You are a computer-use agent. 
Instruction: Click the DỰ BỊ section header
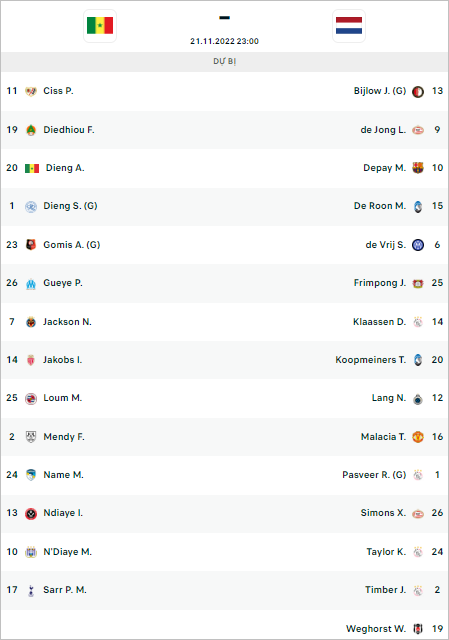point(224,62)
